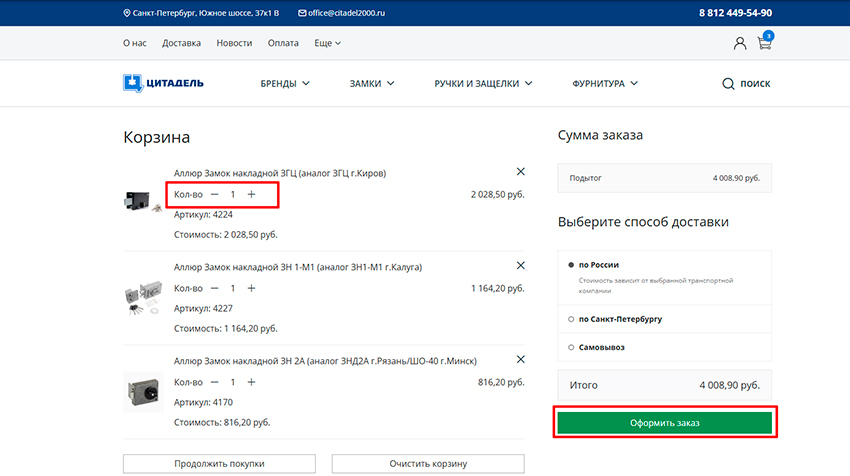Click the Артикул: 4227 text
The width and height of the screenshot is (850, 476).
[x=203, y=308]
